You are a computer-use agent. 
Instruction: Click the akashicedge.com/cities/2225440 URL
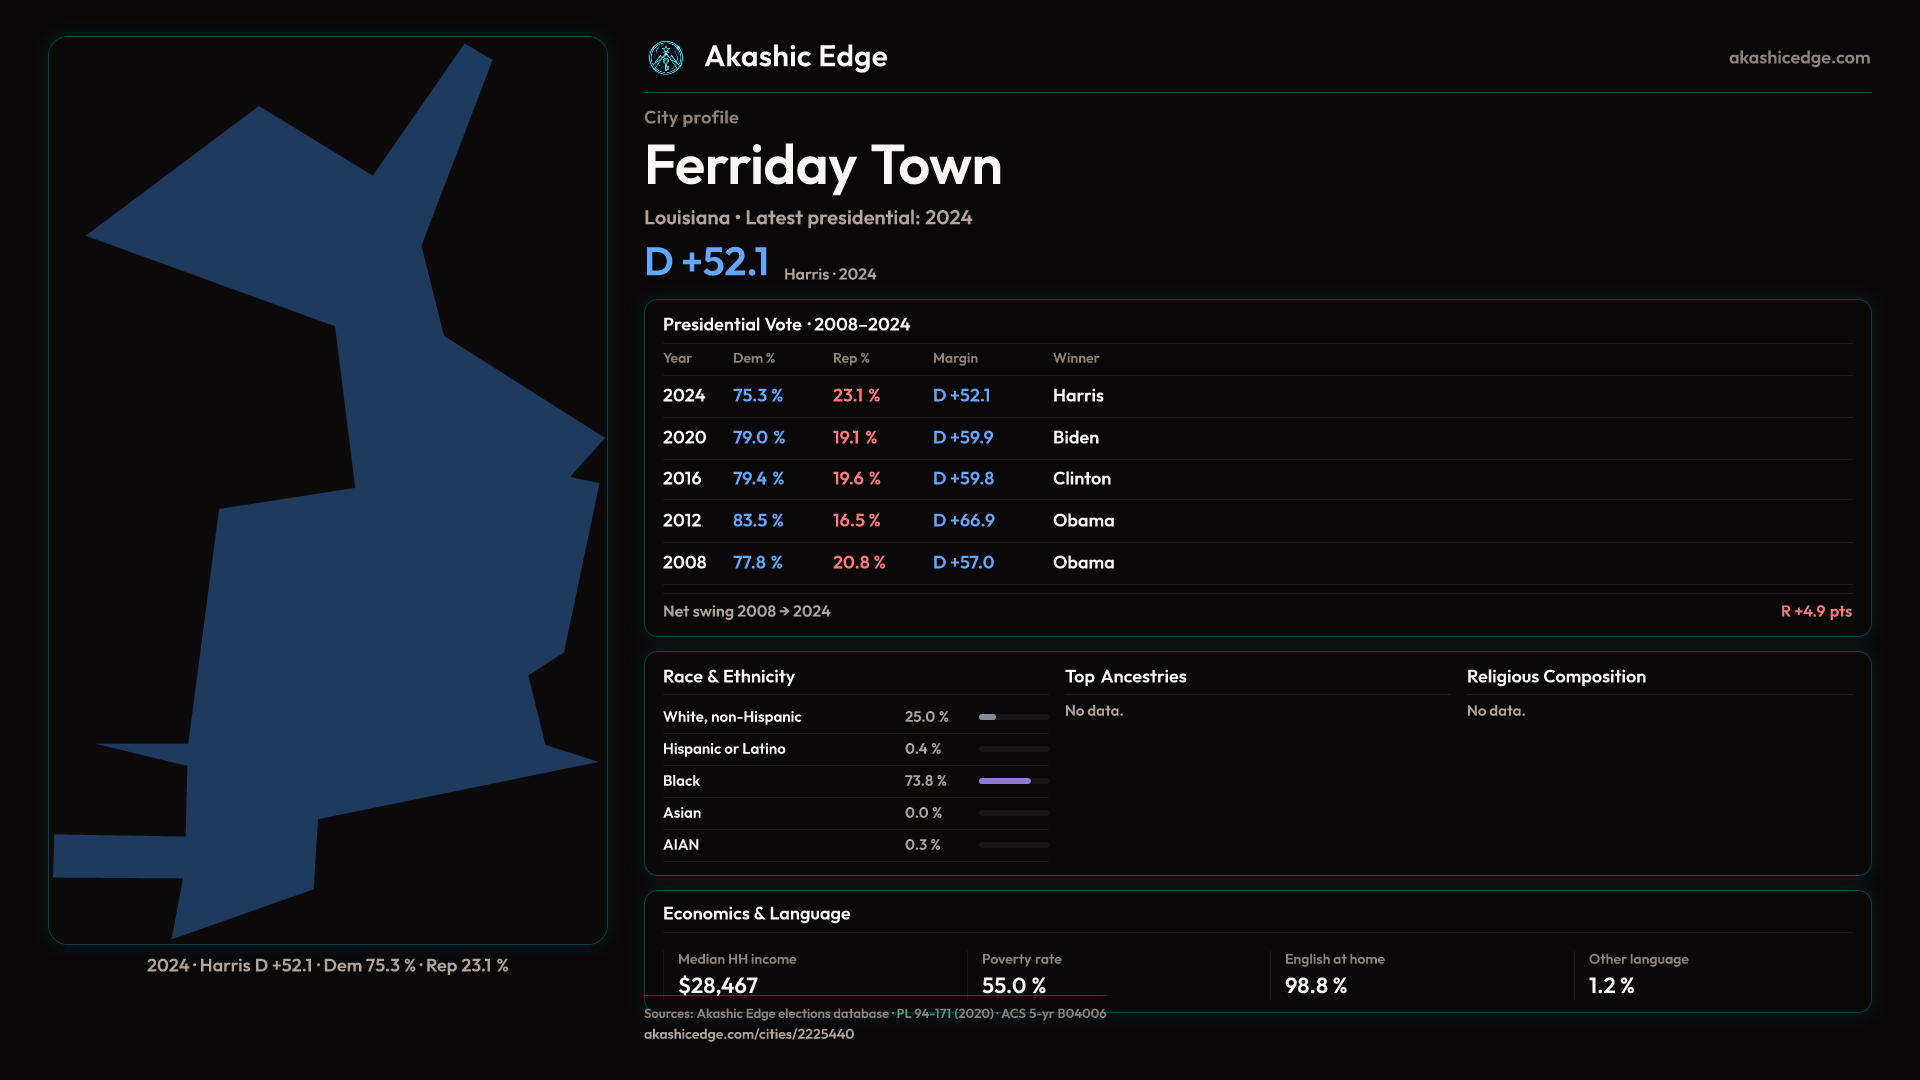tap(748, 1034)
